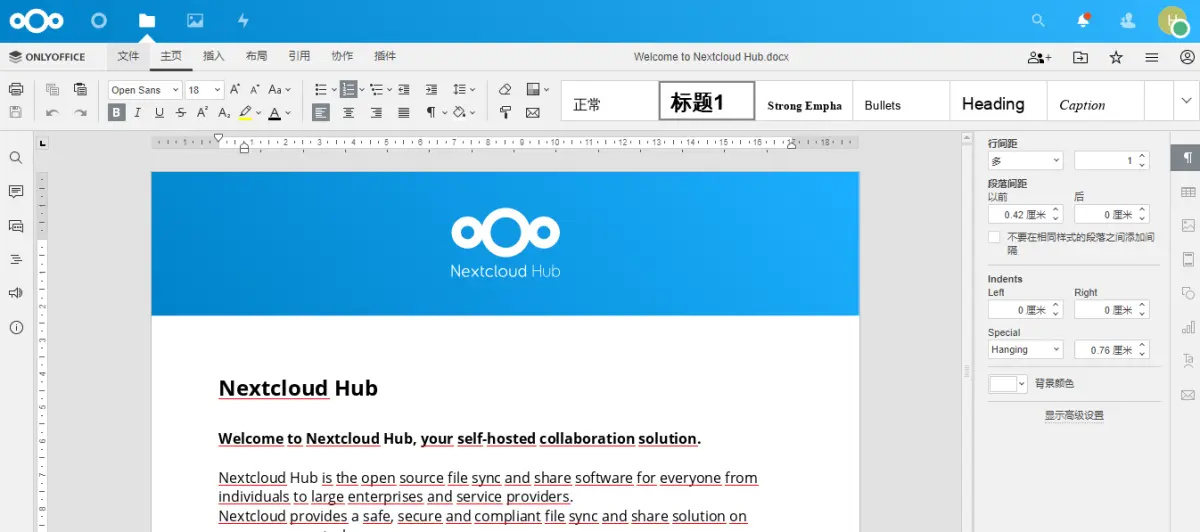1200x532 pixels.
Task: Switch to the 引用 tab
Action: click(299, 57)
